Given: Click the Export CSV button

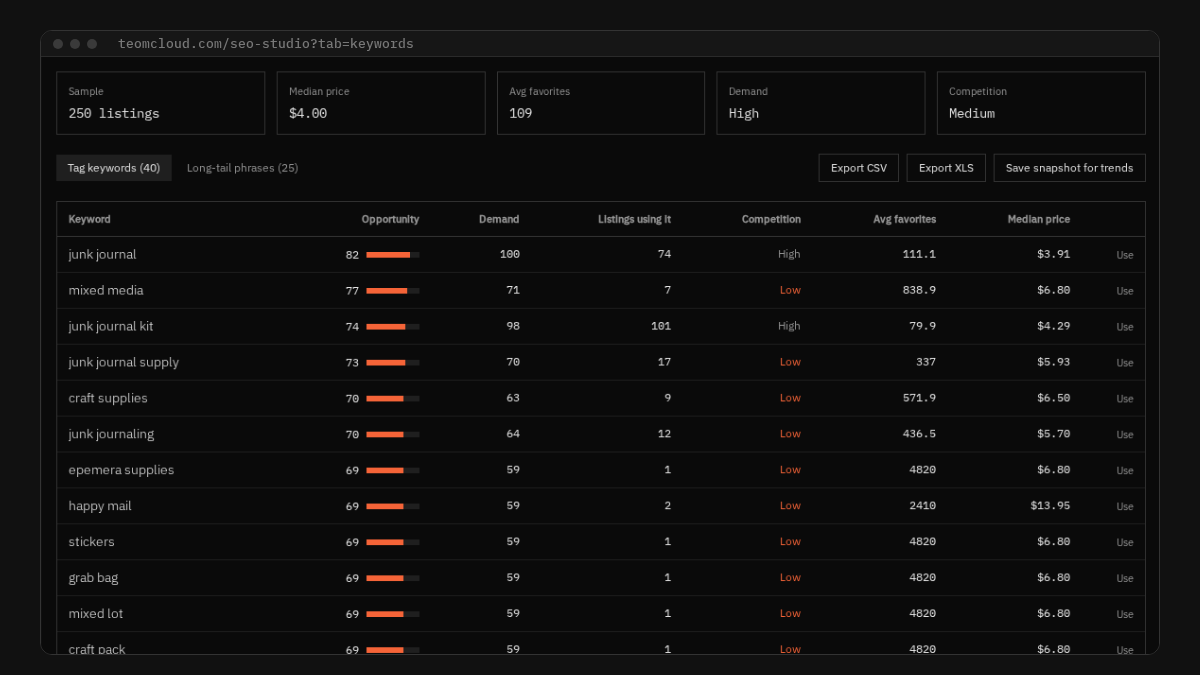Looking at the screenshot, I should pos(859,168).
